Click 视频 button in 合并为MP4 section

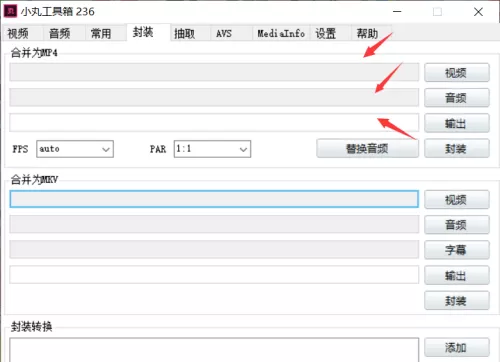(x=457, y=72)
